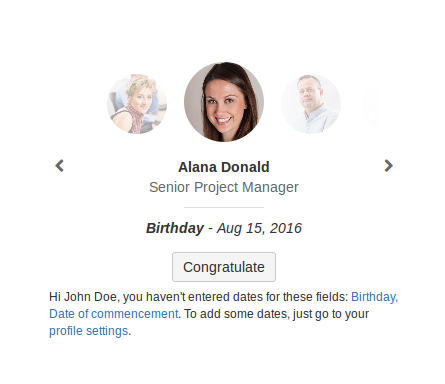Click the Aug 15, 2016 date text

point(259,228)
